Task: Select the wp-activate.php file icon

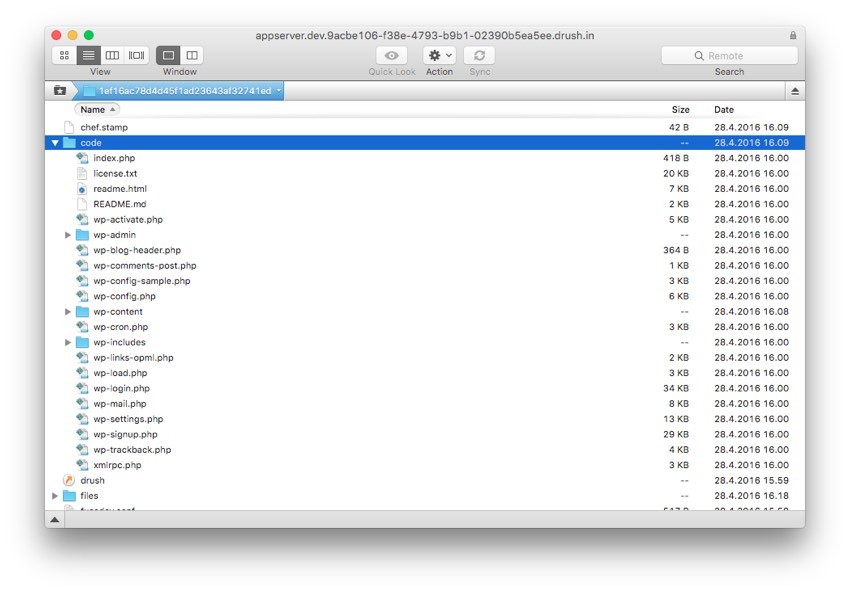Action: click(82, 220)
